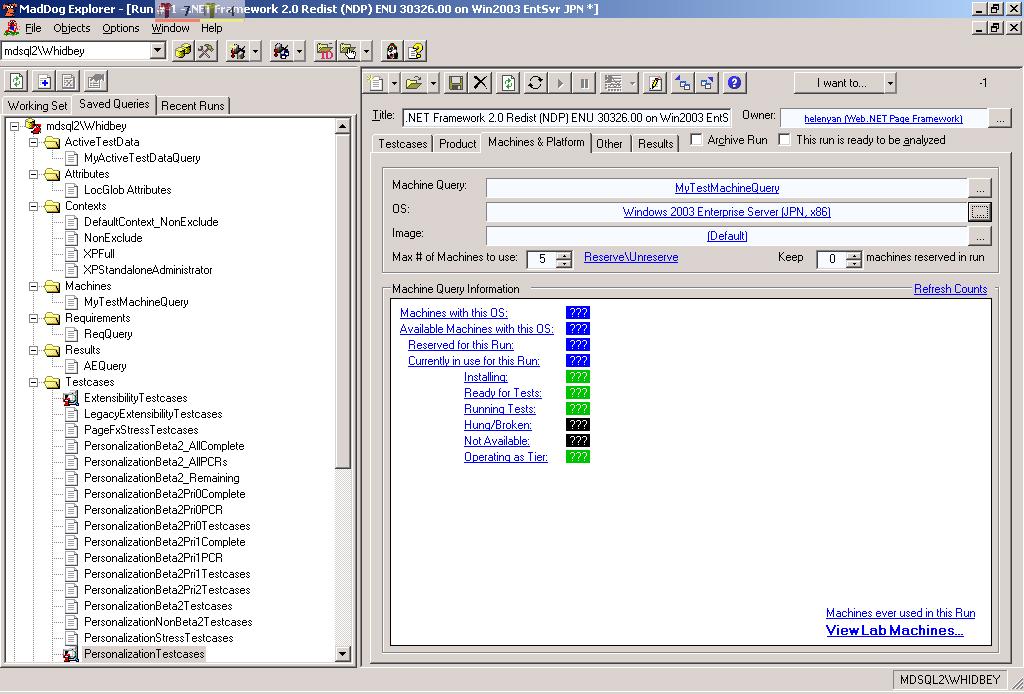This screenshot has height=694, width=1024.
Task: Open the mdsql2\Whidbey database dropdown
Action: click(157, 50)
